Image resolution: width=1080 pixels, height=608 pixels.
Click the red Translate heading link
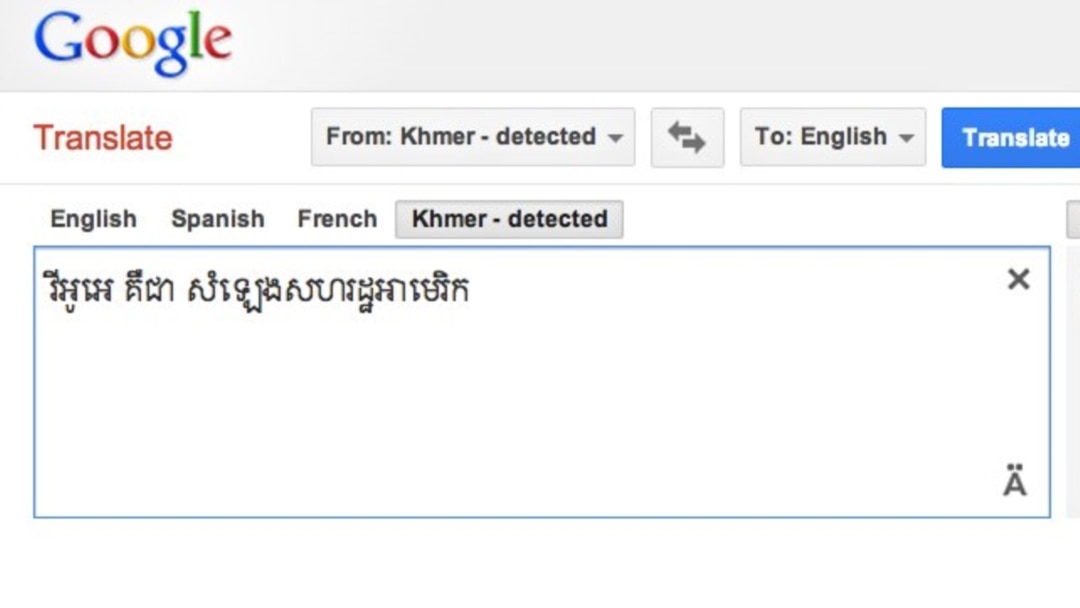[x=103, y=137]
